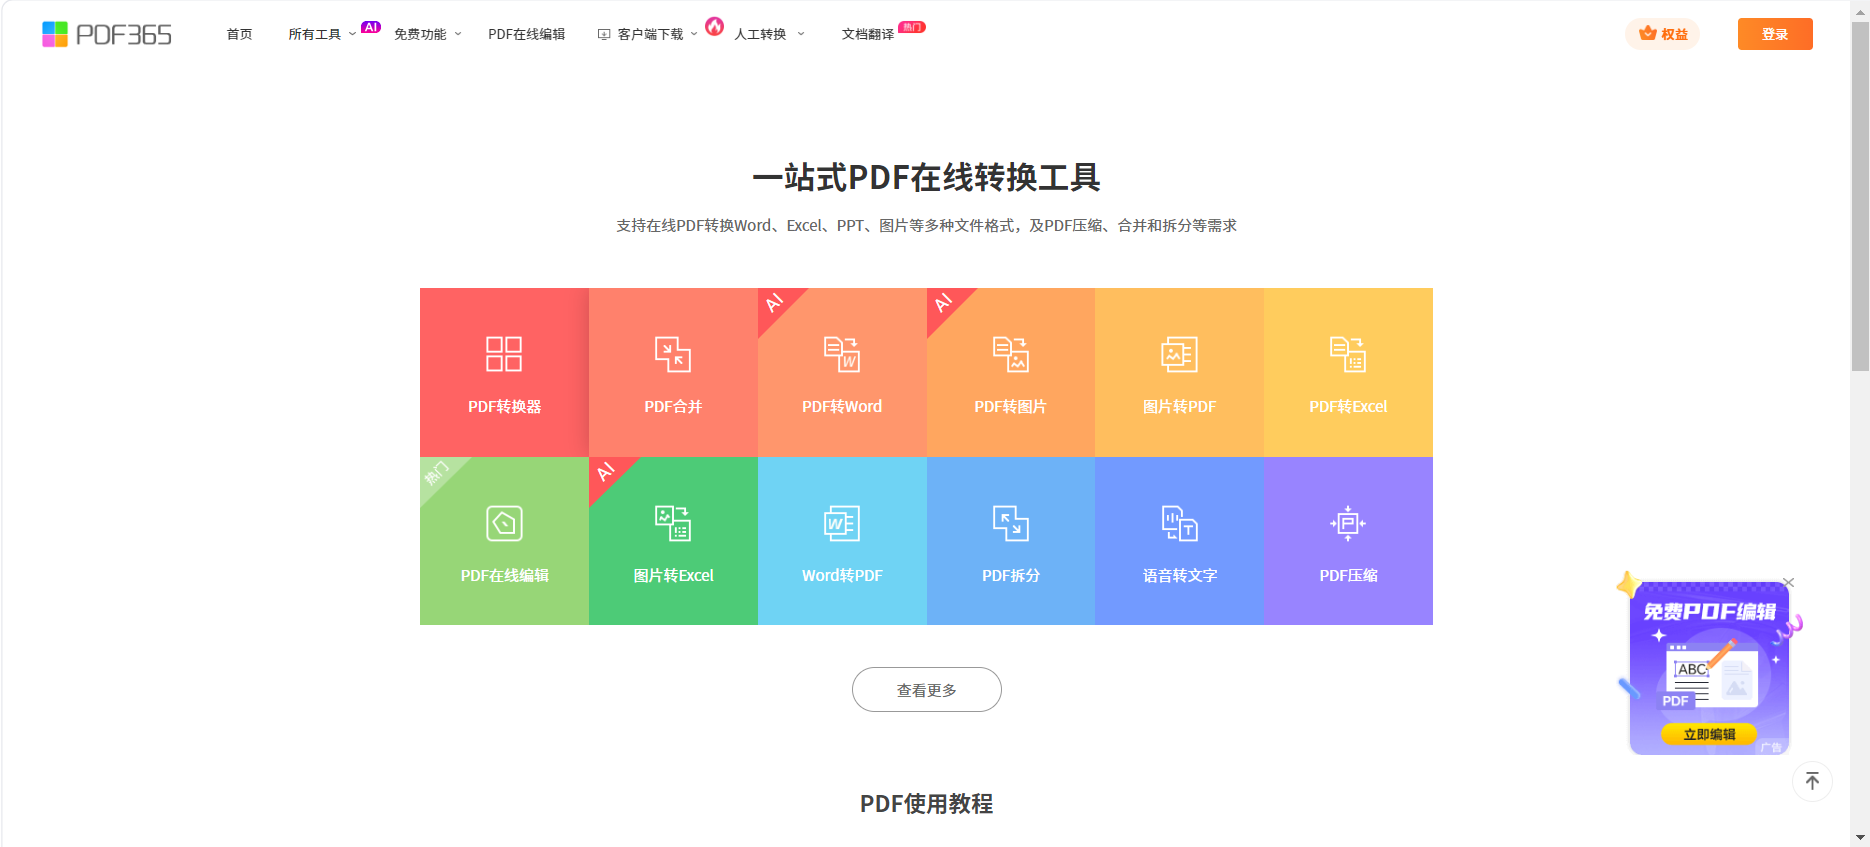Go to the 首页 menu item
Image resolution: width=1870 pixels, height=847 pixels.
239,34
